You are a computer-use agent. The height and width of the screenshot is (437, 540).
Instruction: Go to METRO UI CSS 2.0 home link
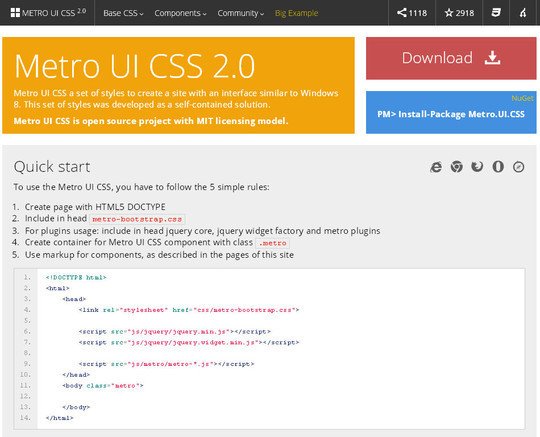click(x=48, y=13)
